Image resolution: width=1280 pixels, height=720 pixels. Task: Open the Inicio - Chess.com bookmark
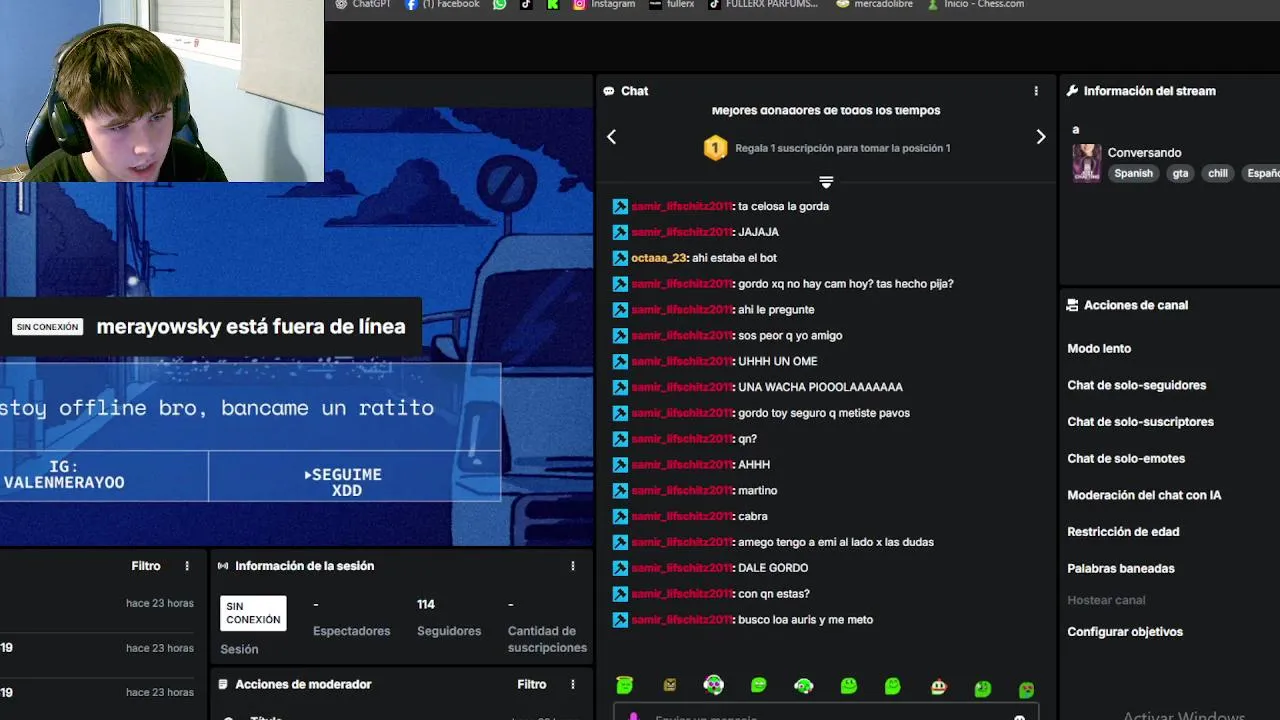976,4
